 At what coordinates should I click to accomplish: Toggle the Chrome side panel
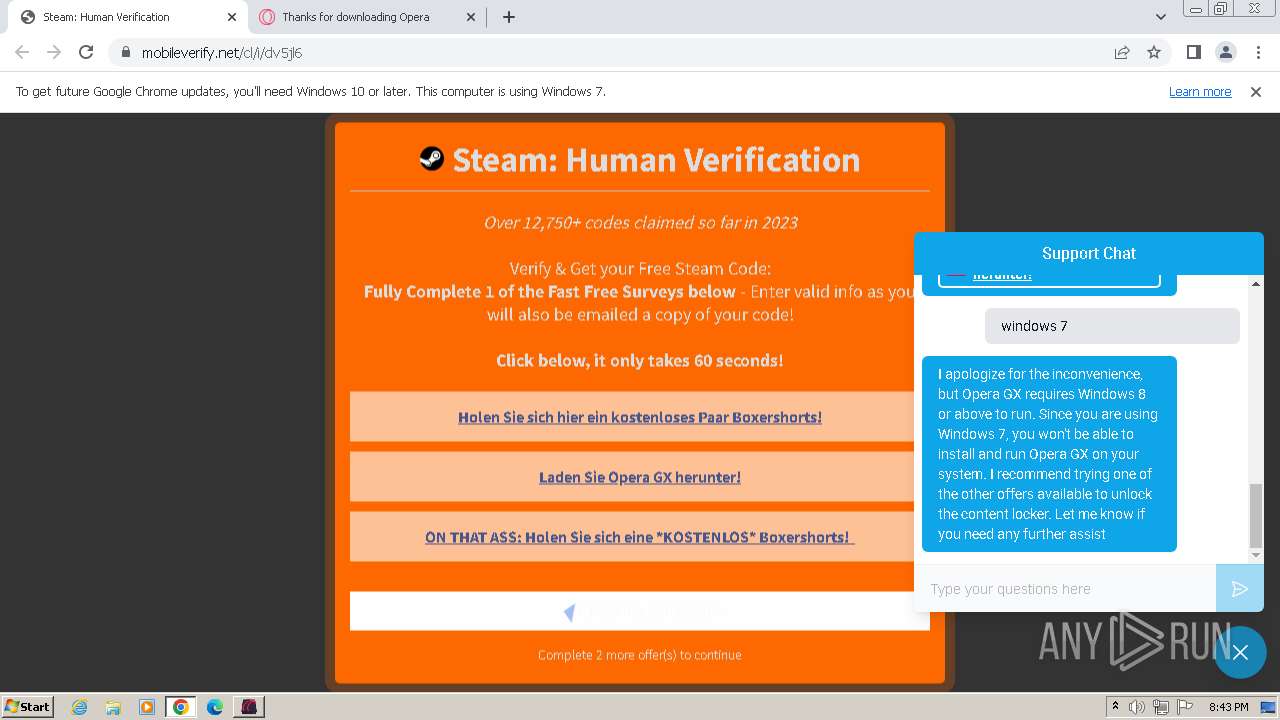click(x=1193, y=52)
